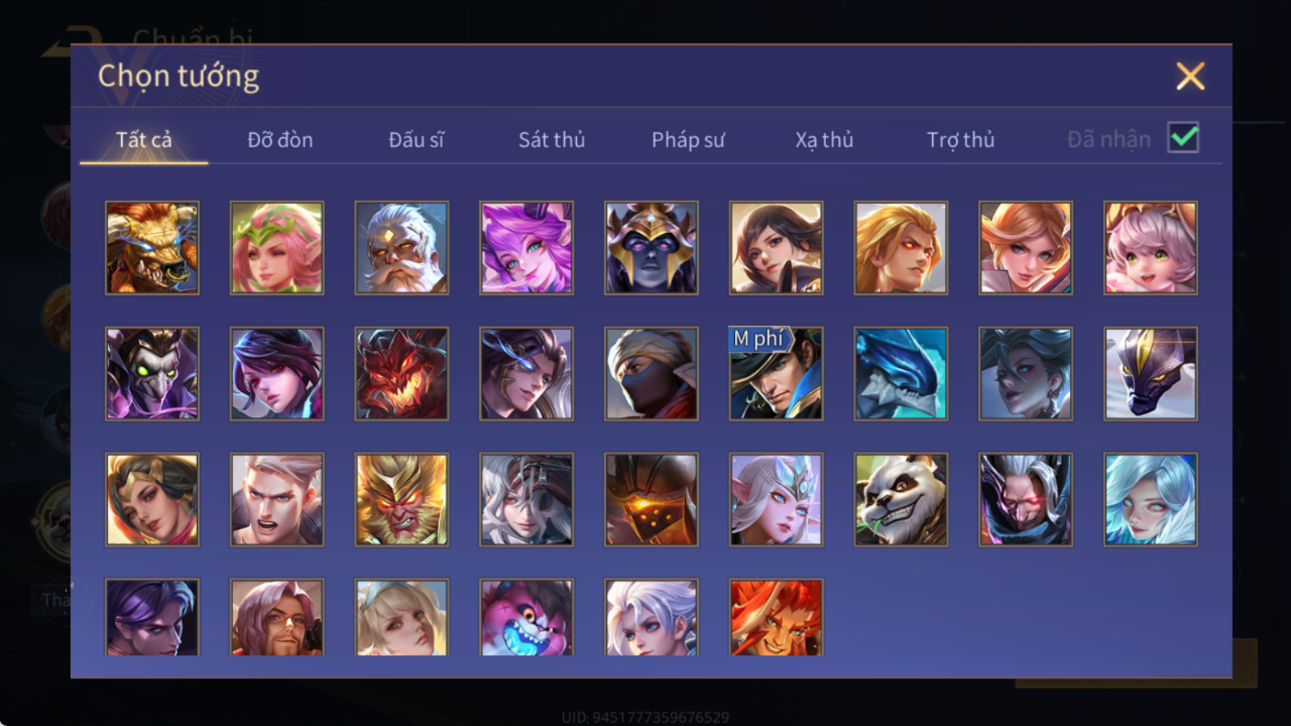Filter by the Xạ thủ tab

[x=824, y=140]
